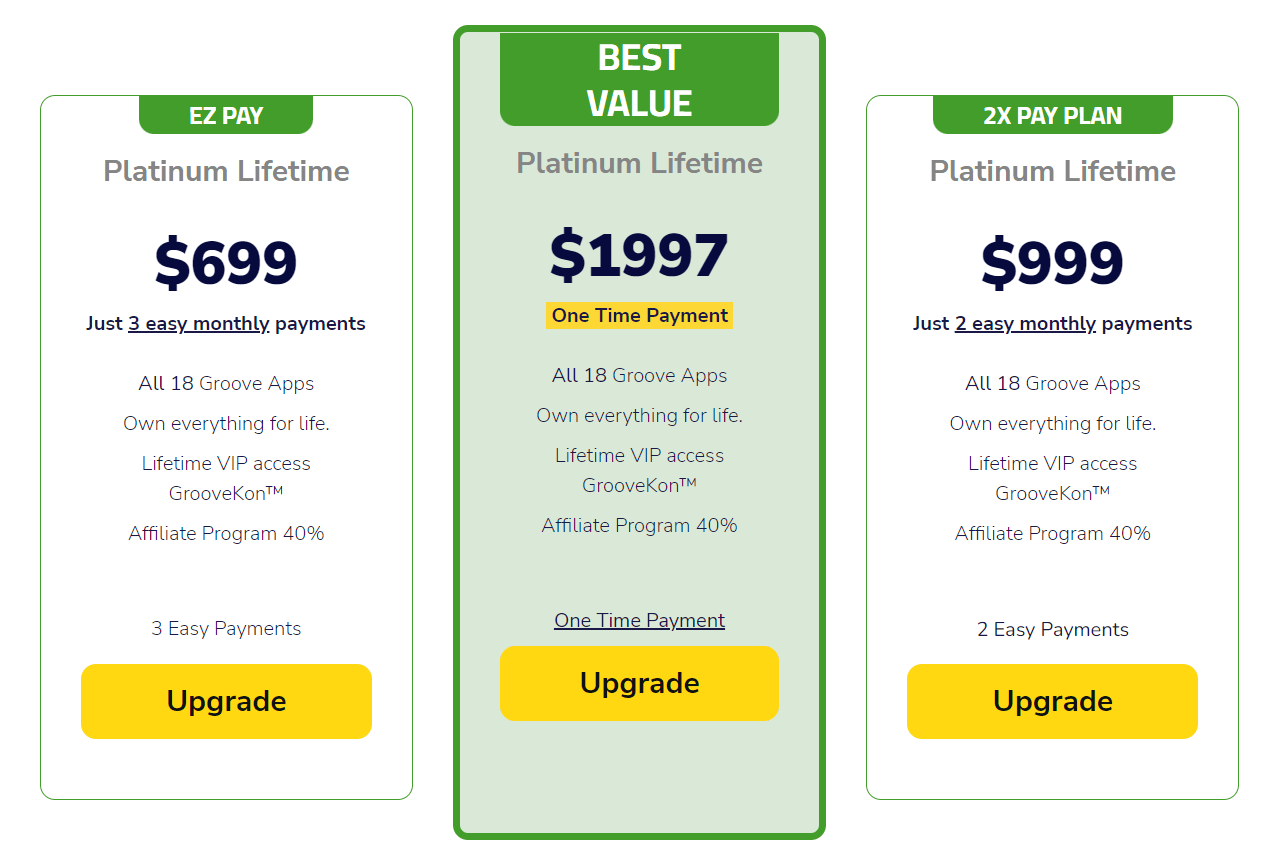Click the "2 Easy Payments" text

pos(1052,630)
